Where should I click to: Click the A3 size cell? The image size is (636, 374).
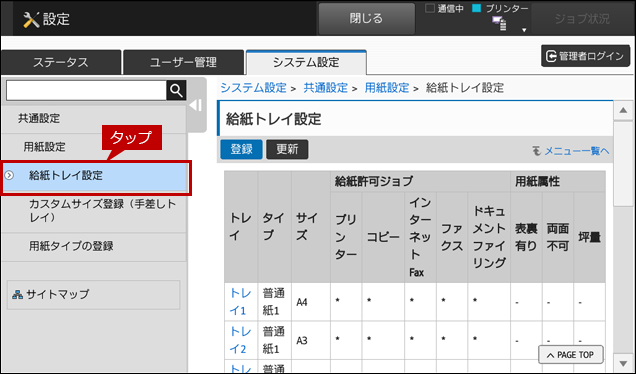click(x=310, y=340)
